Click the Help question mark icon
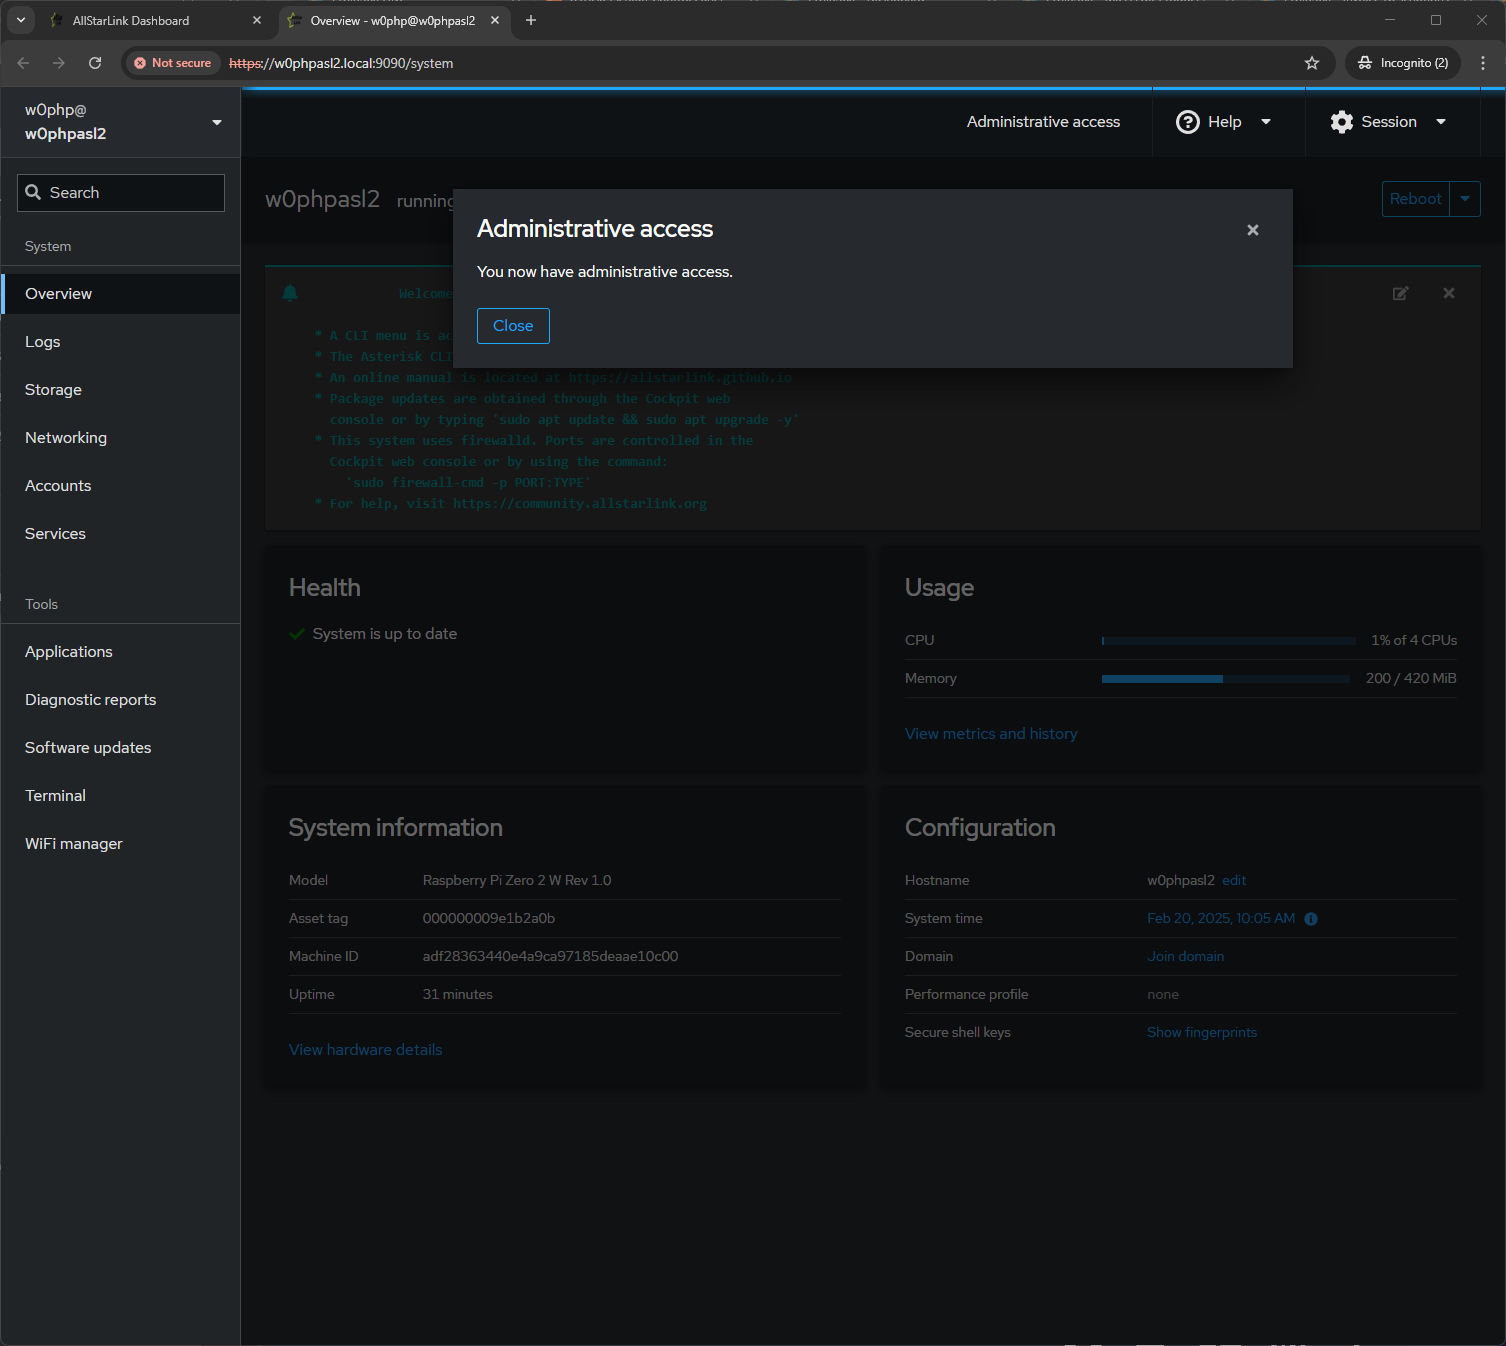 1187,122
